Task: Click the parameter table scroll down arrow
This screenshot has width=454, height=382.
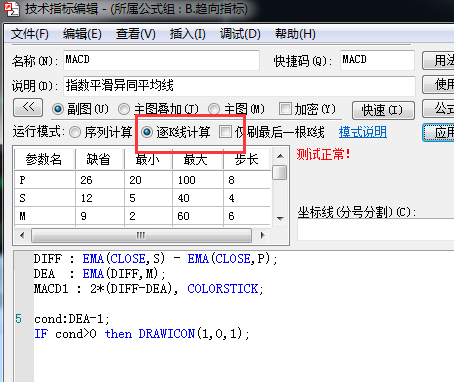Action: (x=280, y=219)
